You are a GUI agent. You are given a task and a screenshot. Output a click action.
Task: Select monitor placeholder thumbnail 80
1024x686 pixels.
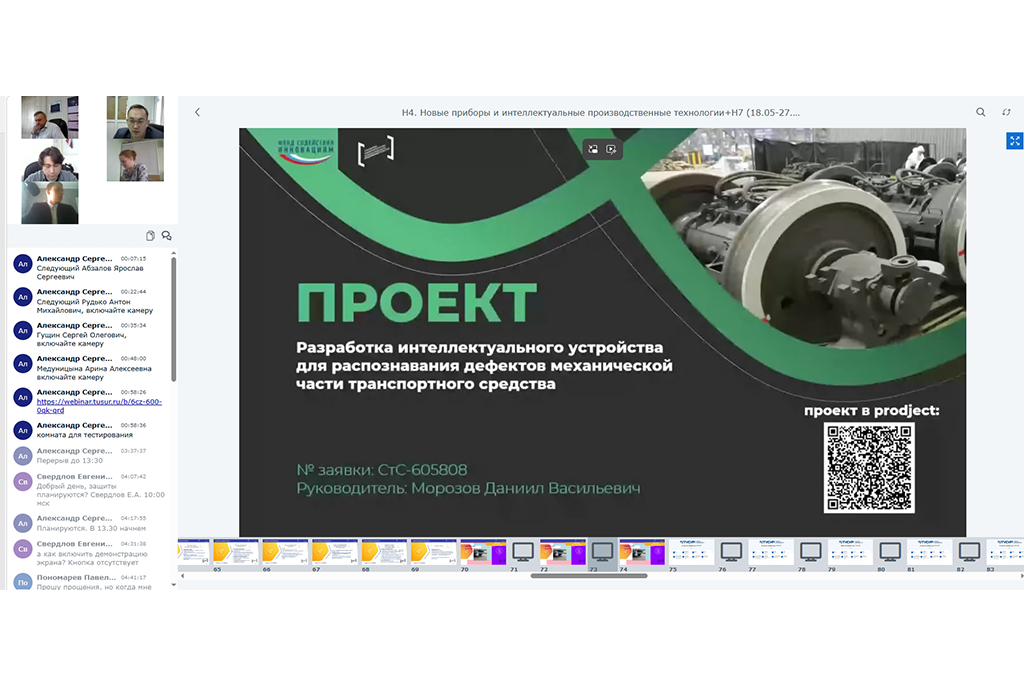click(890, 552)
